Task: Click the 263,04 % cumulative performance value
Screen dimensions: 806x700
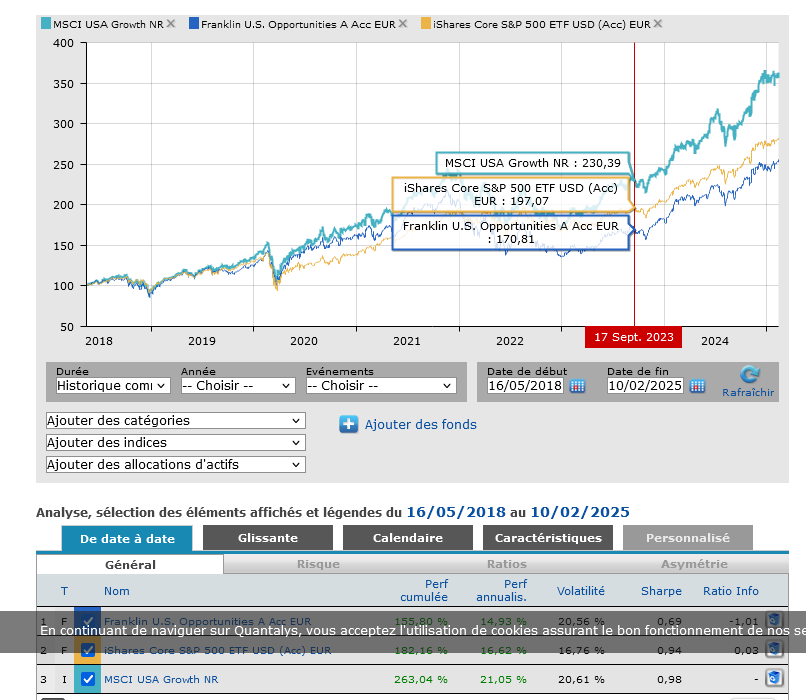Action: click(420, 679)
